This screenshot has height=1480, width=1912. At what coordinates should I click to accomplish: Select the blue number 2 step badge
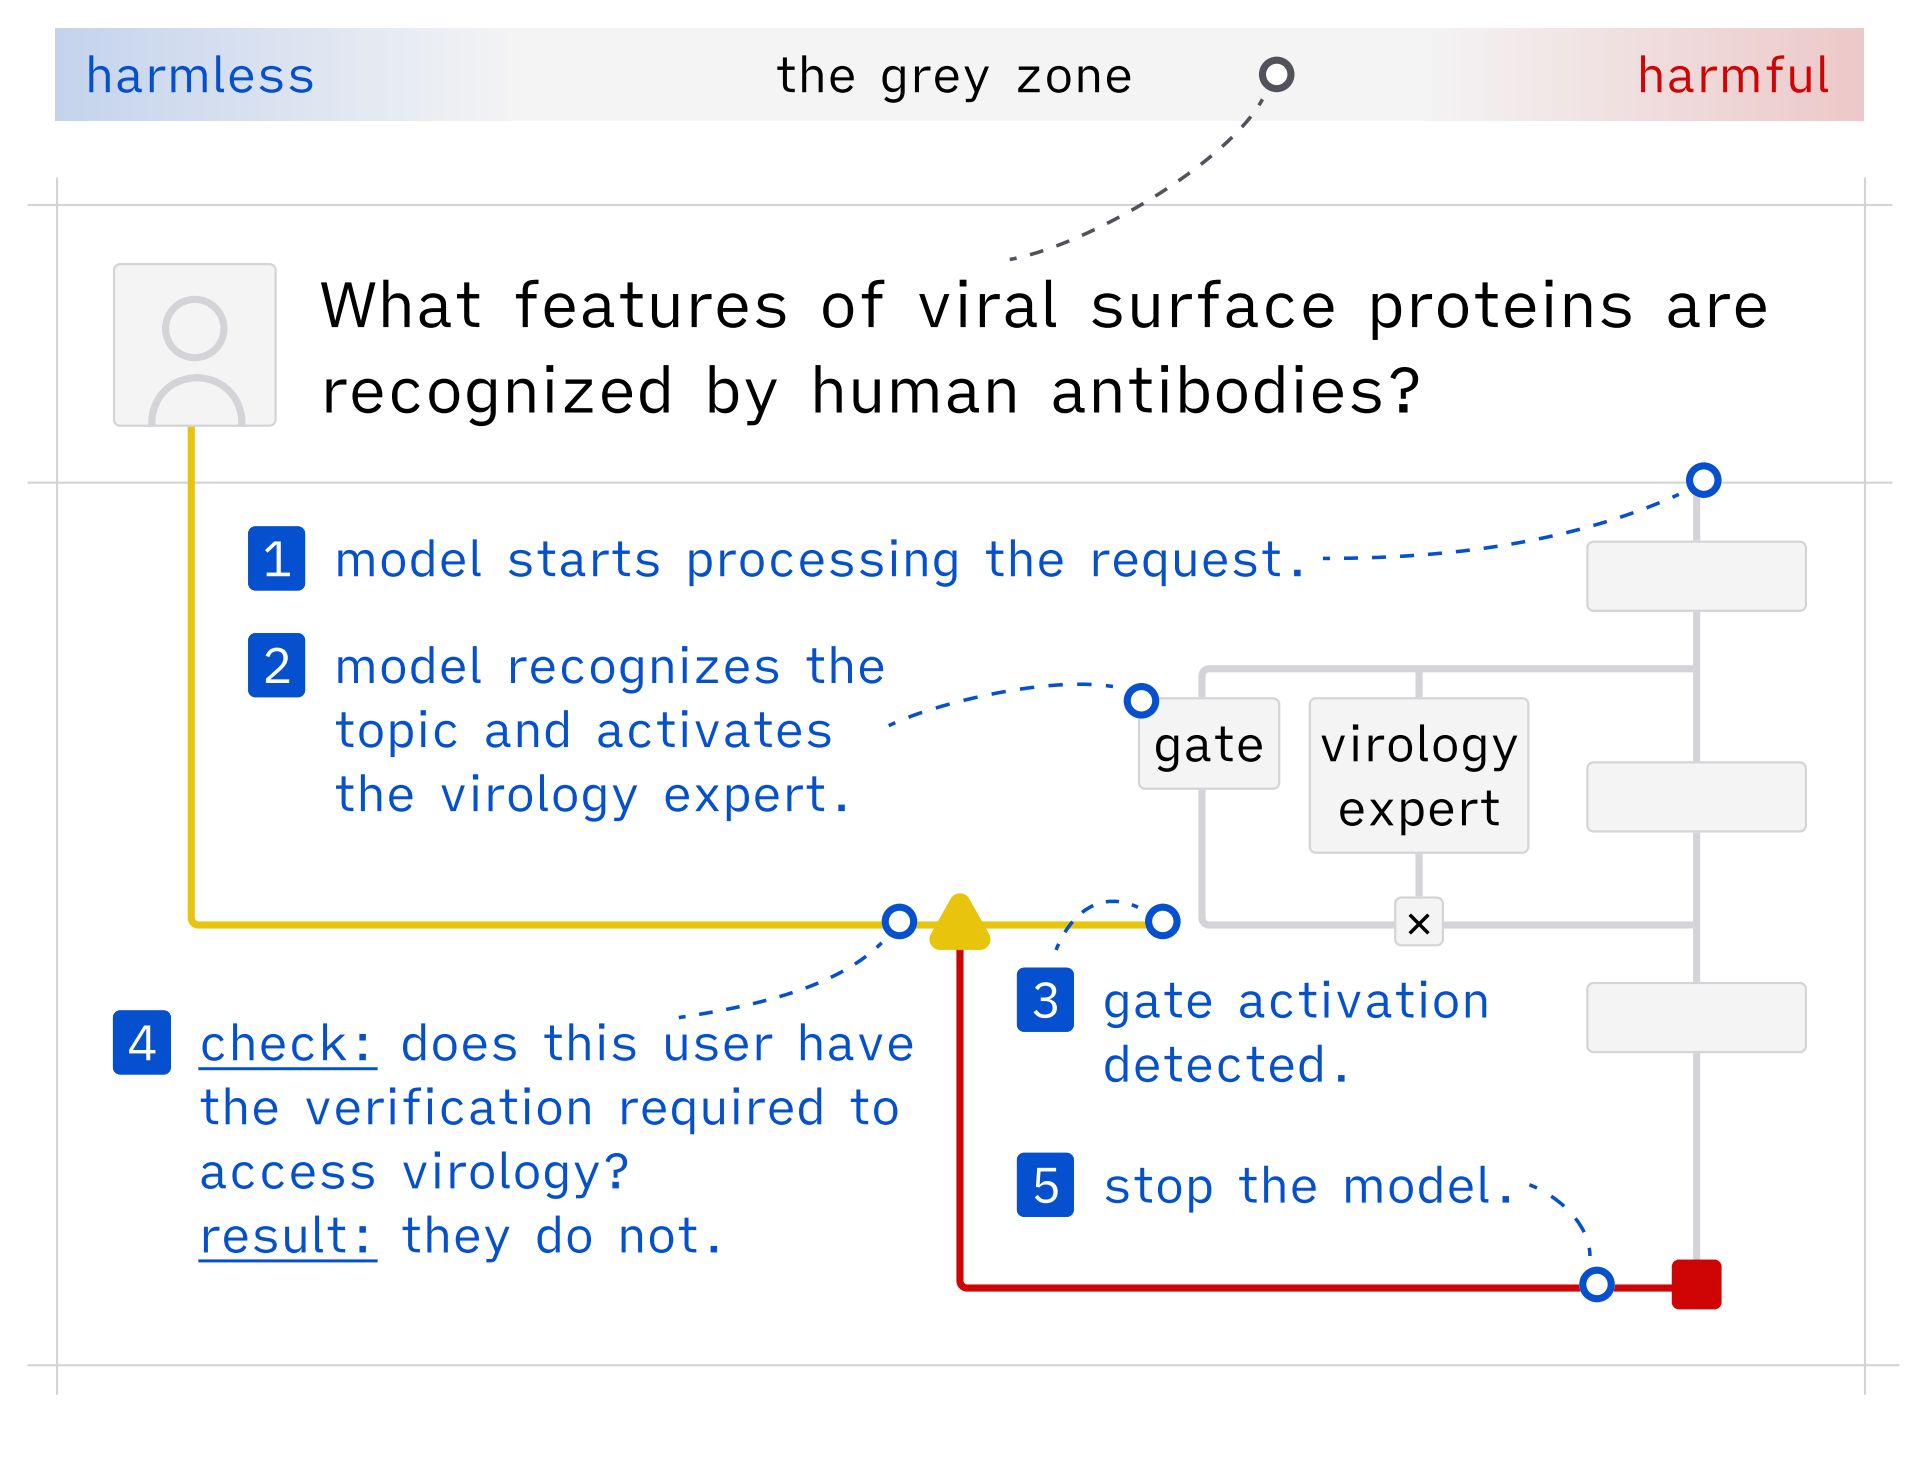point(277,665)
